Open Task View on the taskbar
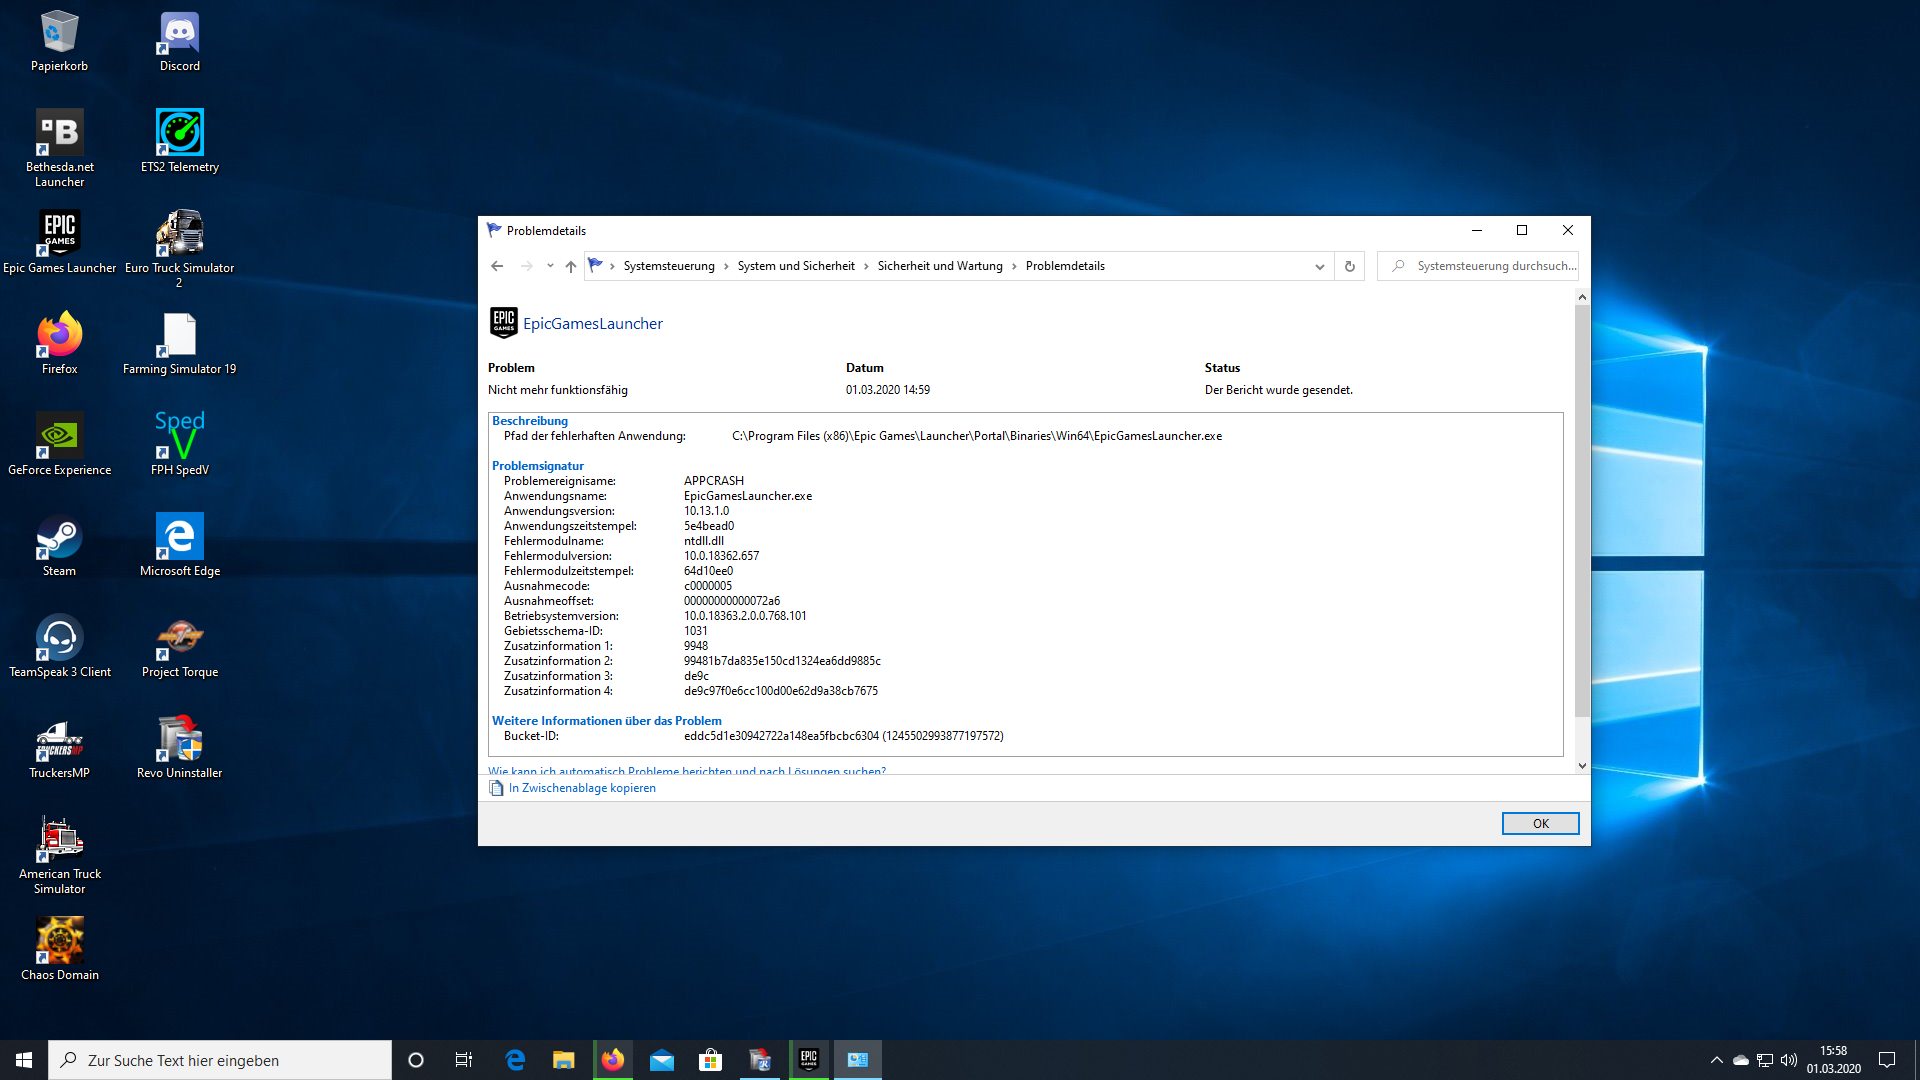Viewport: 1920px width, 1080px height. [464, 1060]
